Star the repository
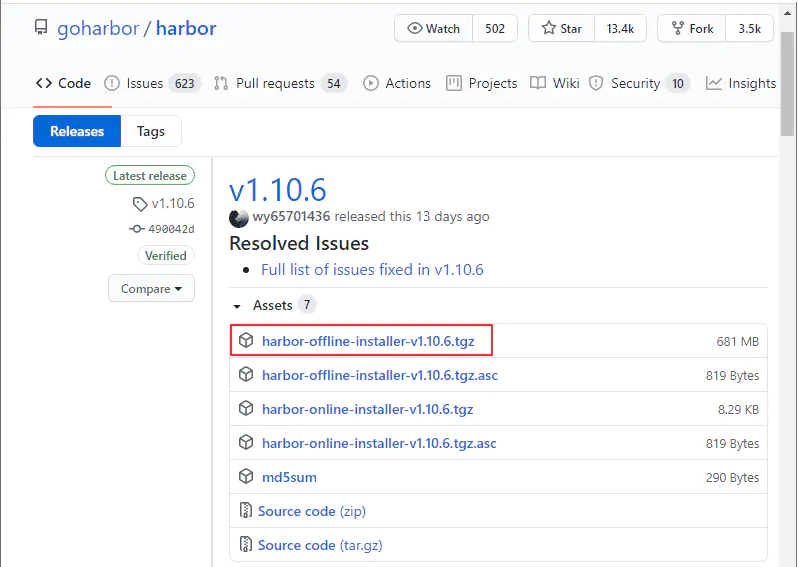Image resolution: width=798 pixels, height=567 pixels. [x=562, y=29]
